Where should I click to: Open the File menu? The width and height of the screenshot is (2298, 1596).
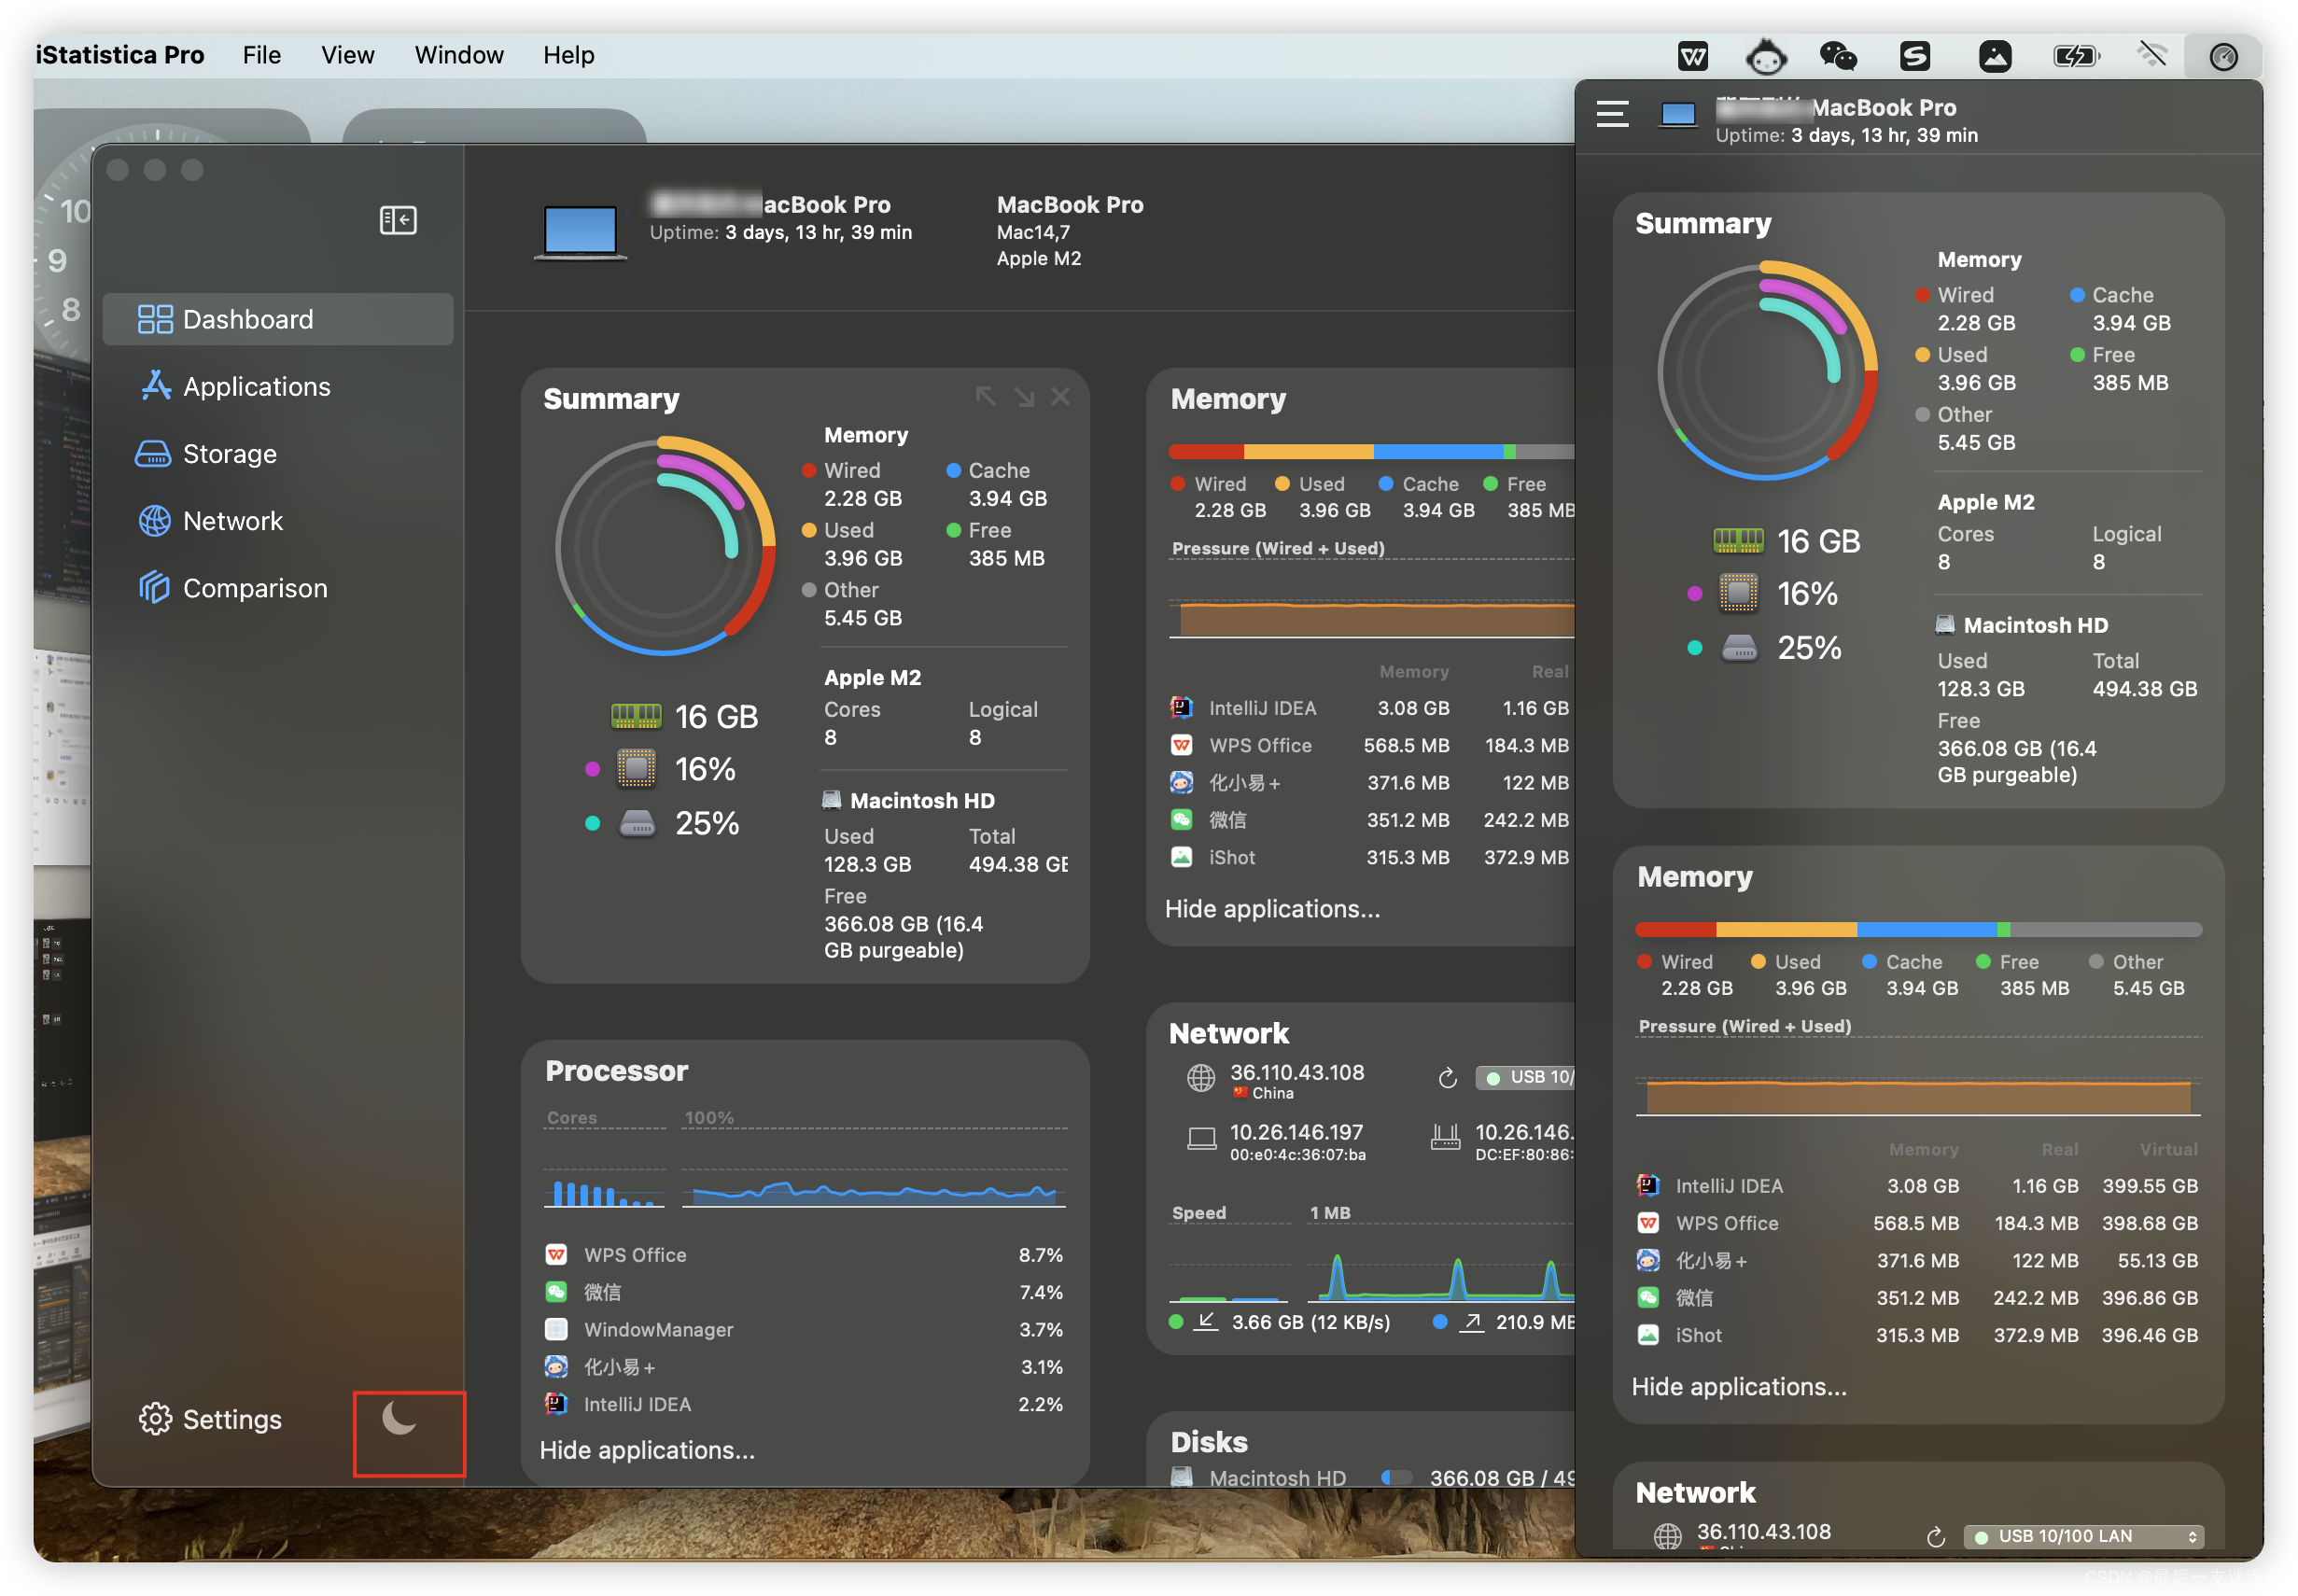[261, 55]
